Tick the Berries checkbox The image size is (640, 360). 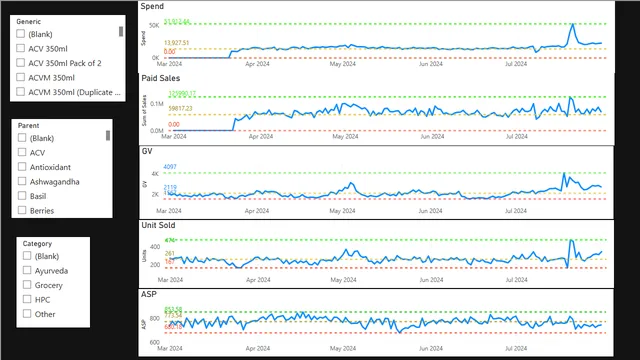(22, 210)
